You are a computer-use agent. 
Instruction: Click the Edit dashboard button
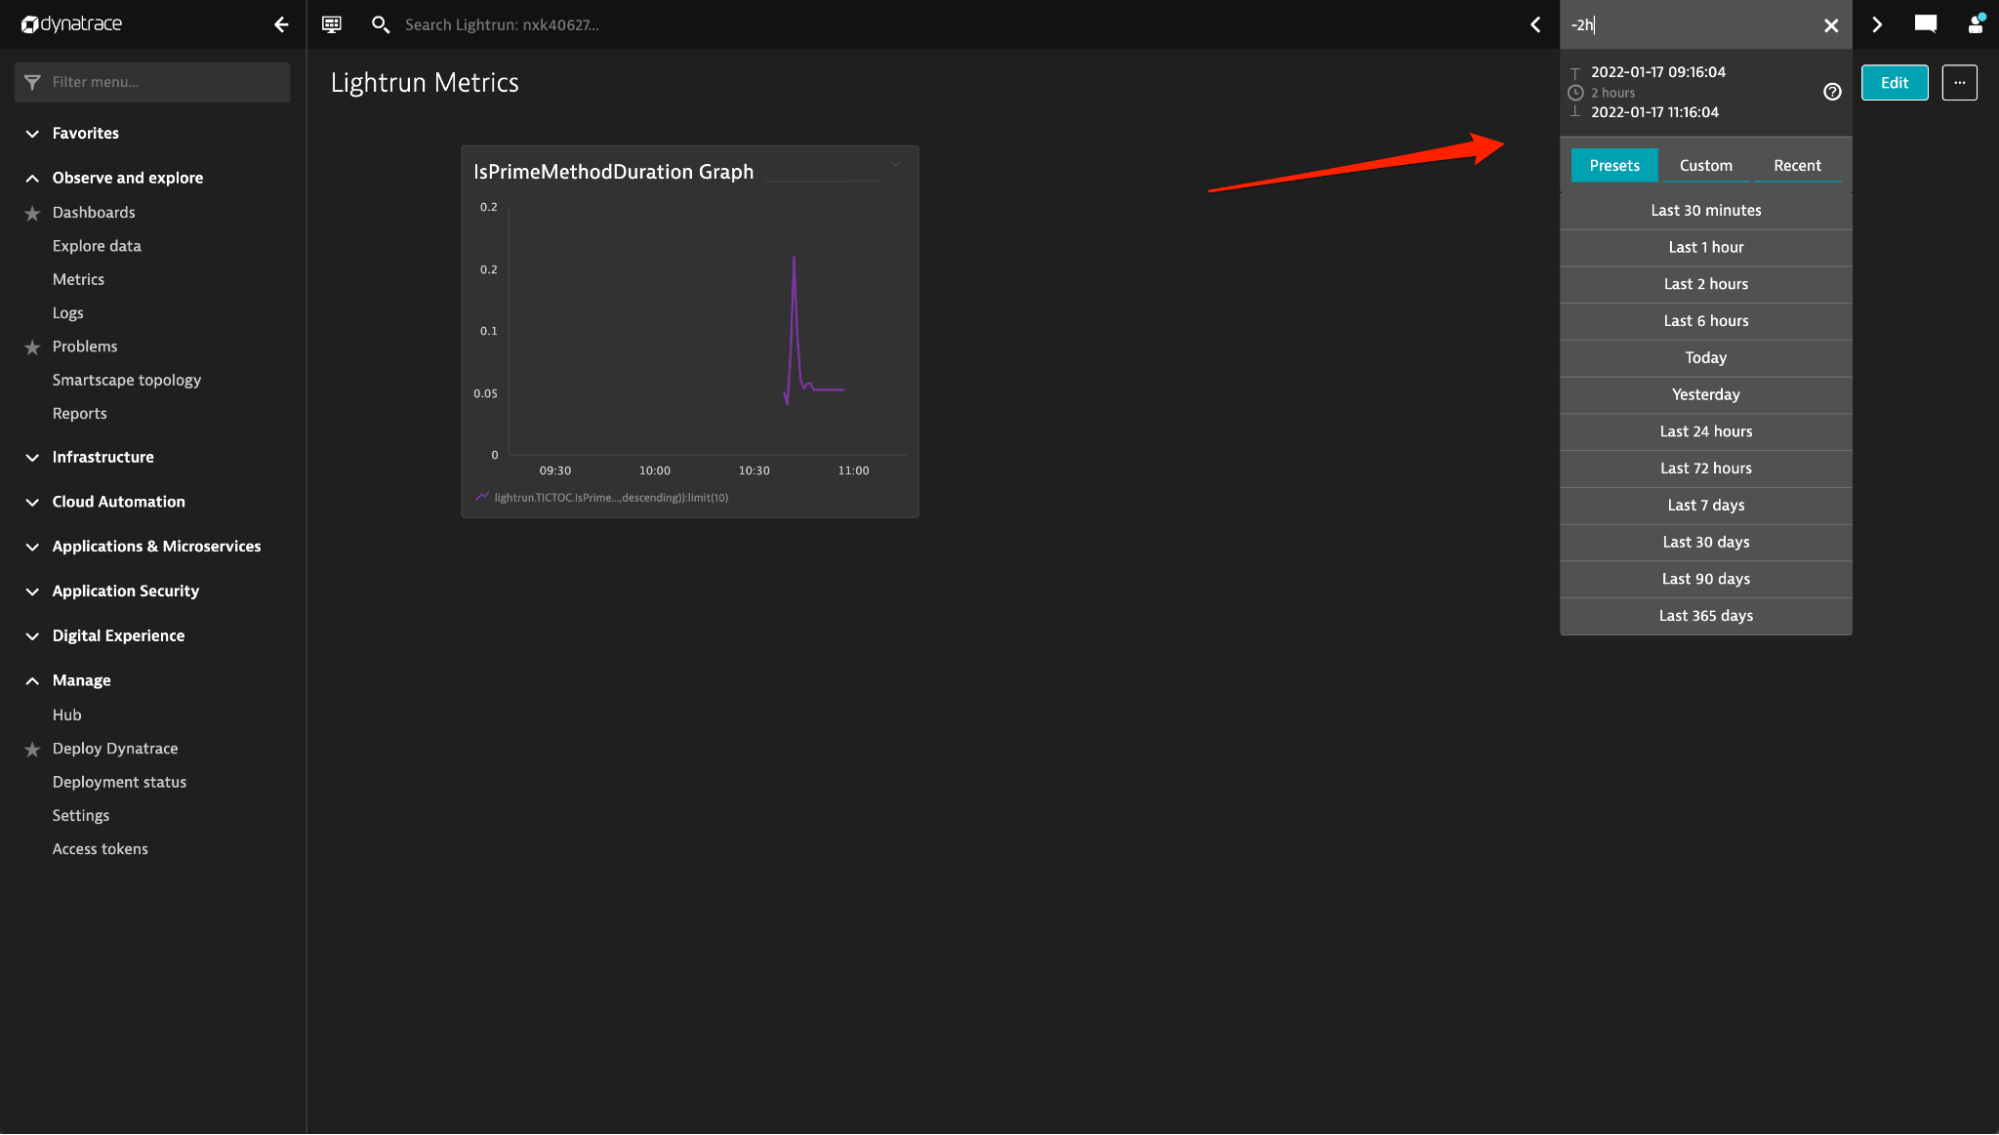pos(1894,83)
